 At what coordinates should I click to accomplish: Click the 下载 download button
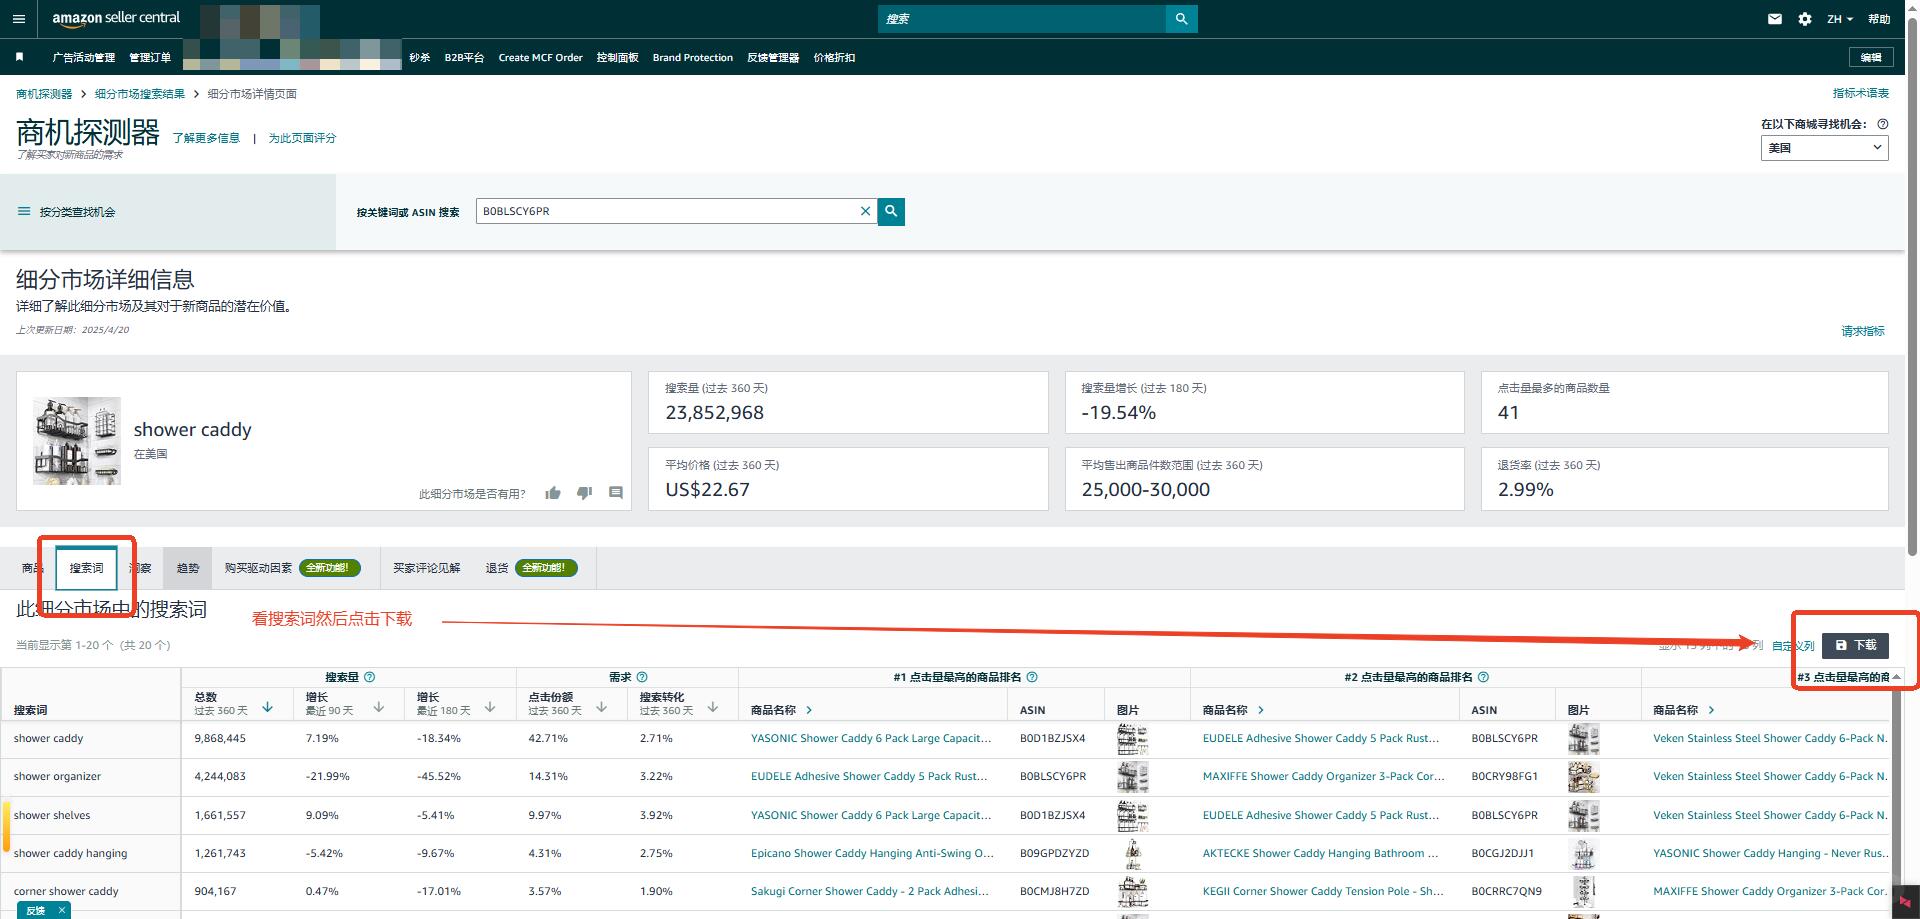click(x=1855, y=645)
